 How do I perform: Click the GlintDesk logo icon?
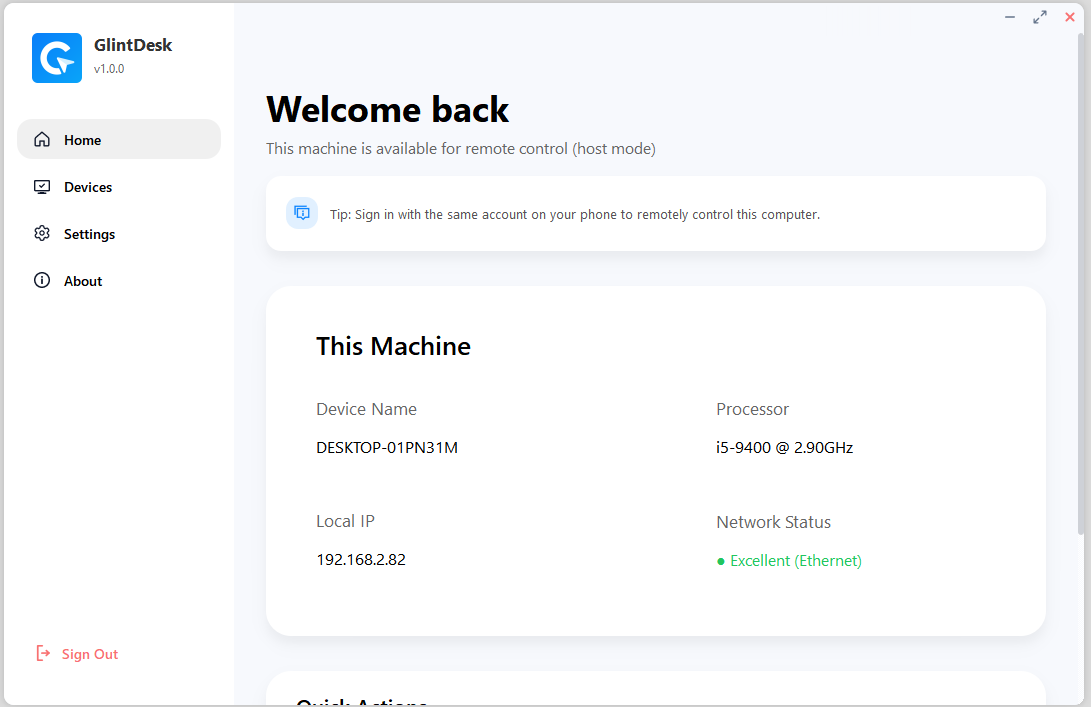[x=56, y=58]
